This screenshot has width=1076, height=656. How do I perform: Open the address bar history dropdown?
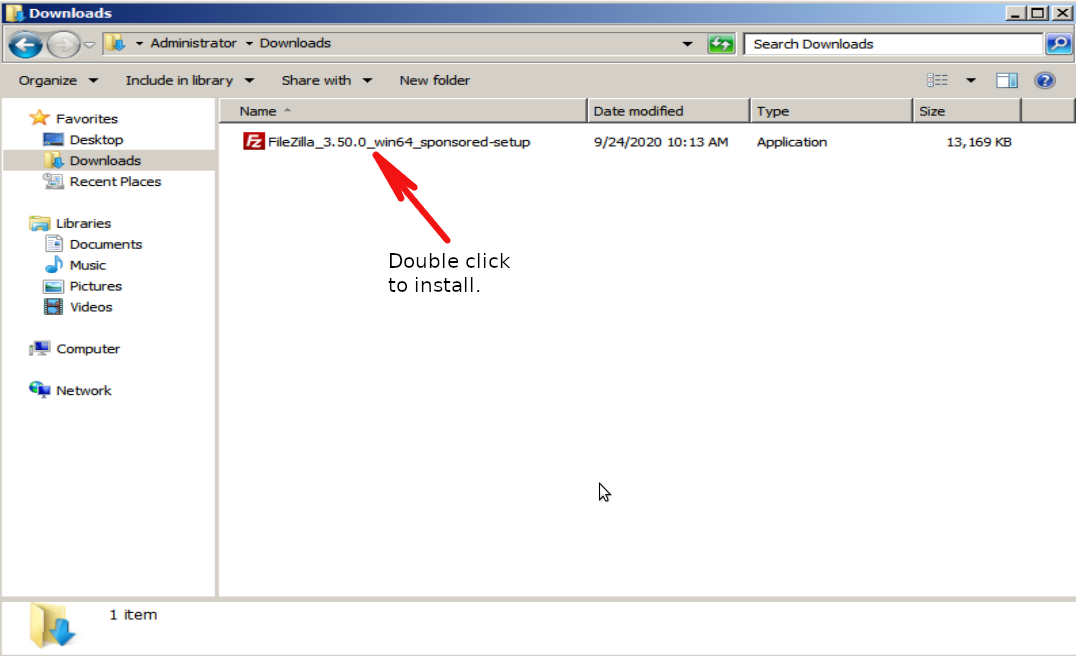[687, 44]
